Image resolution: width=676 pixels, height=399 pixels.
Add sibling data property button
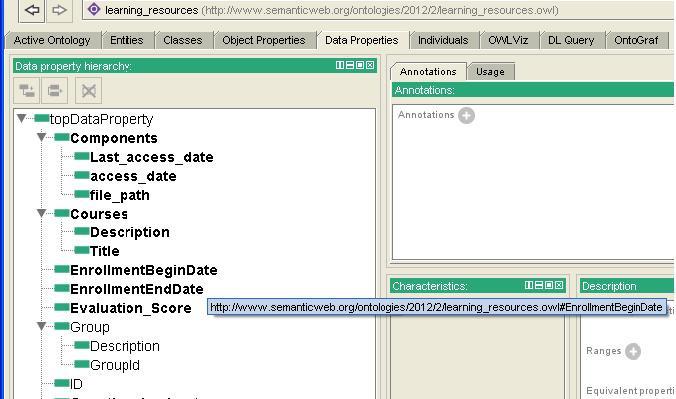pyautogui.click(x=54, y=91)
